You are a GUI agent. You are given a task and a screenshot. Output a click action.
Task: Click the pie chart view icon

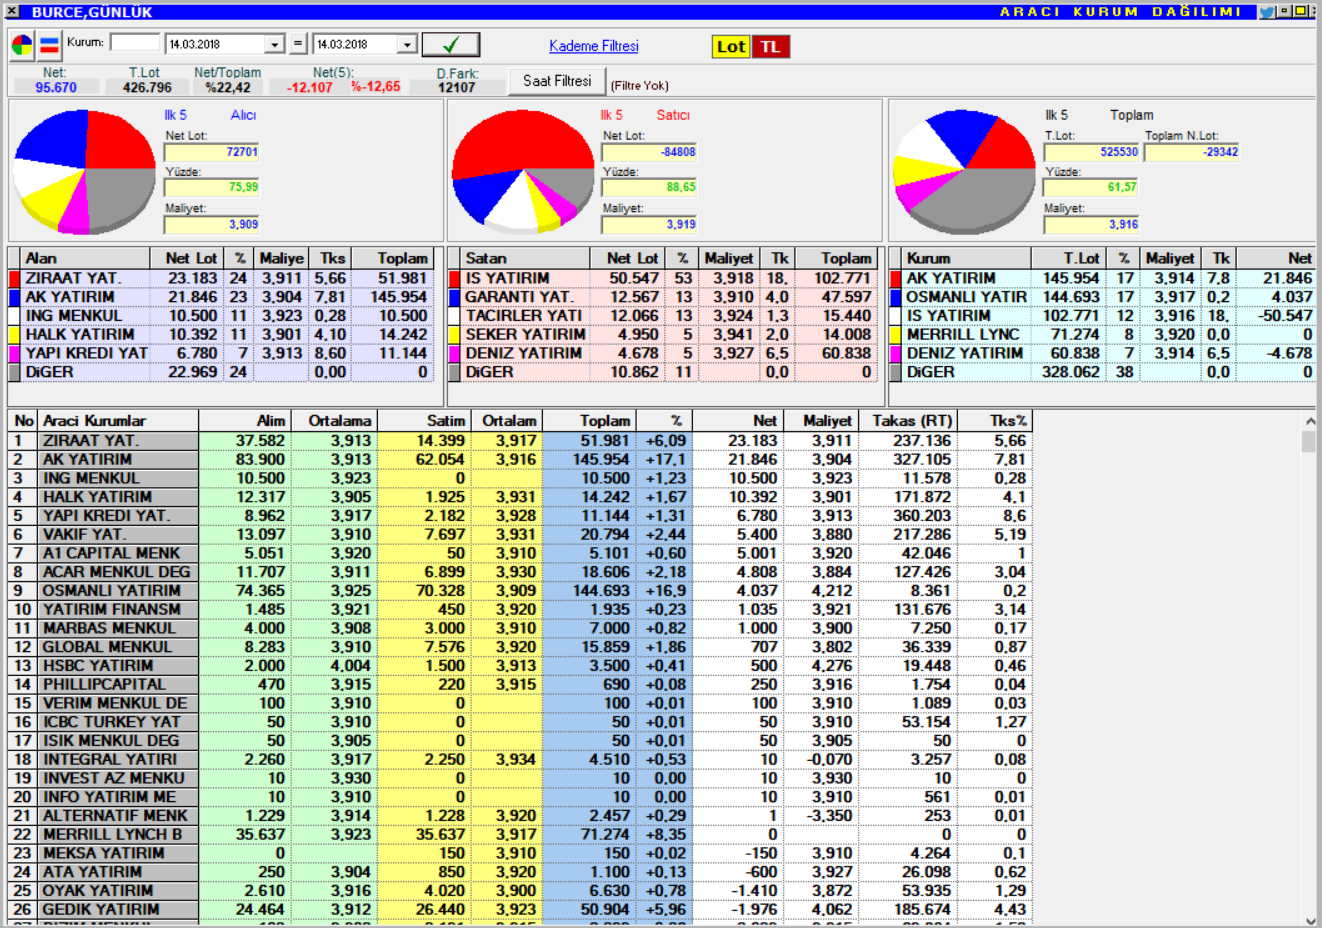click(x=22, y=45)
